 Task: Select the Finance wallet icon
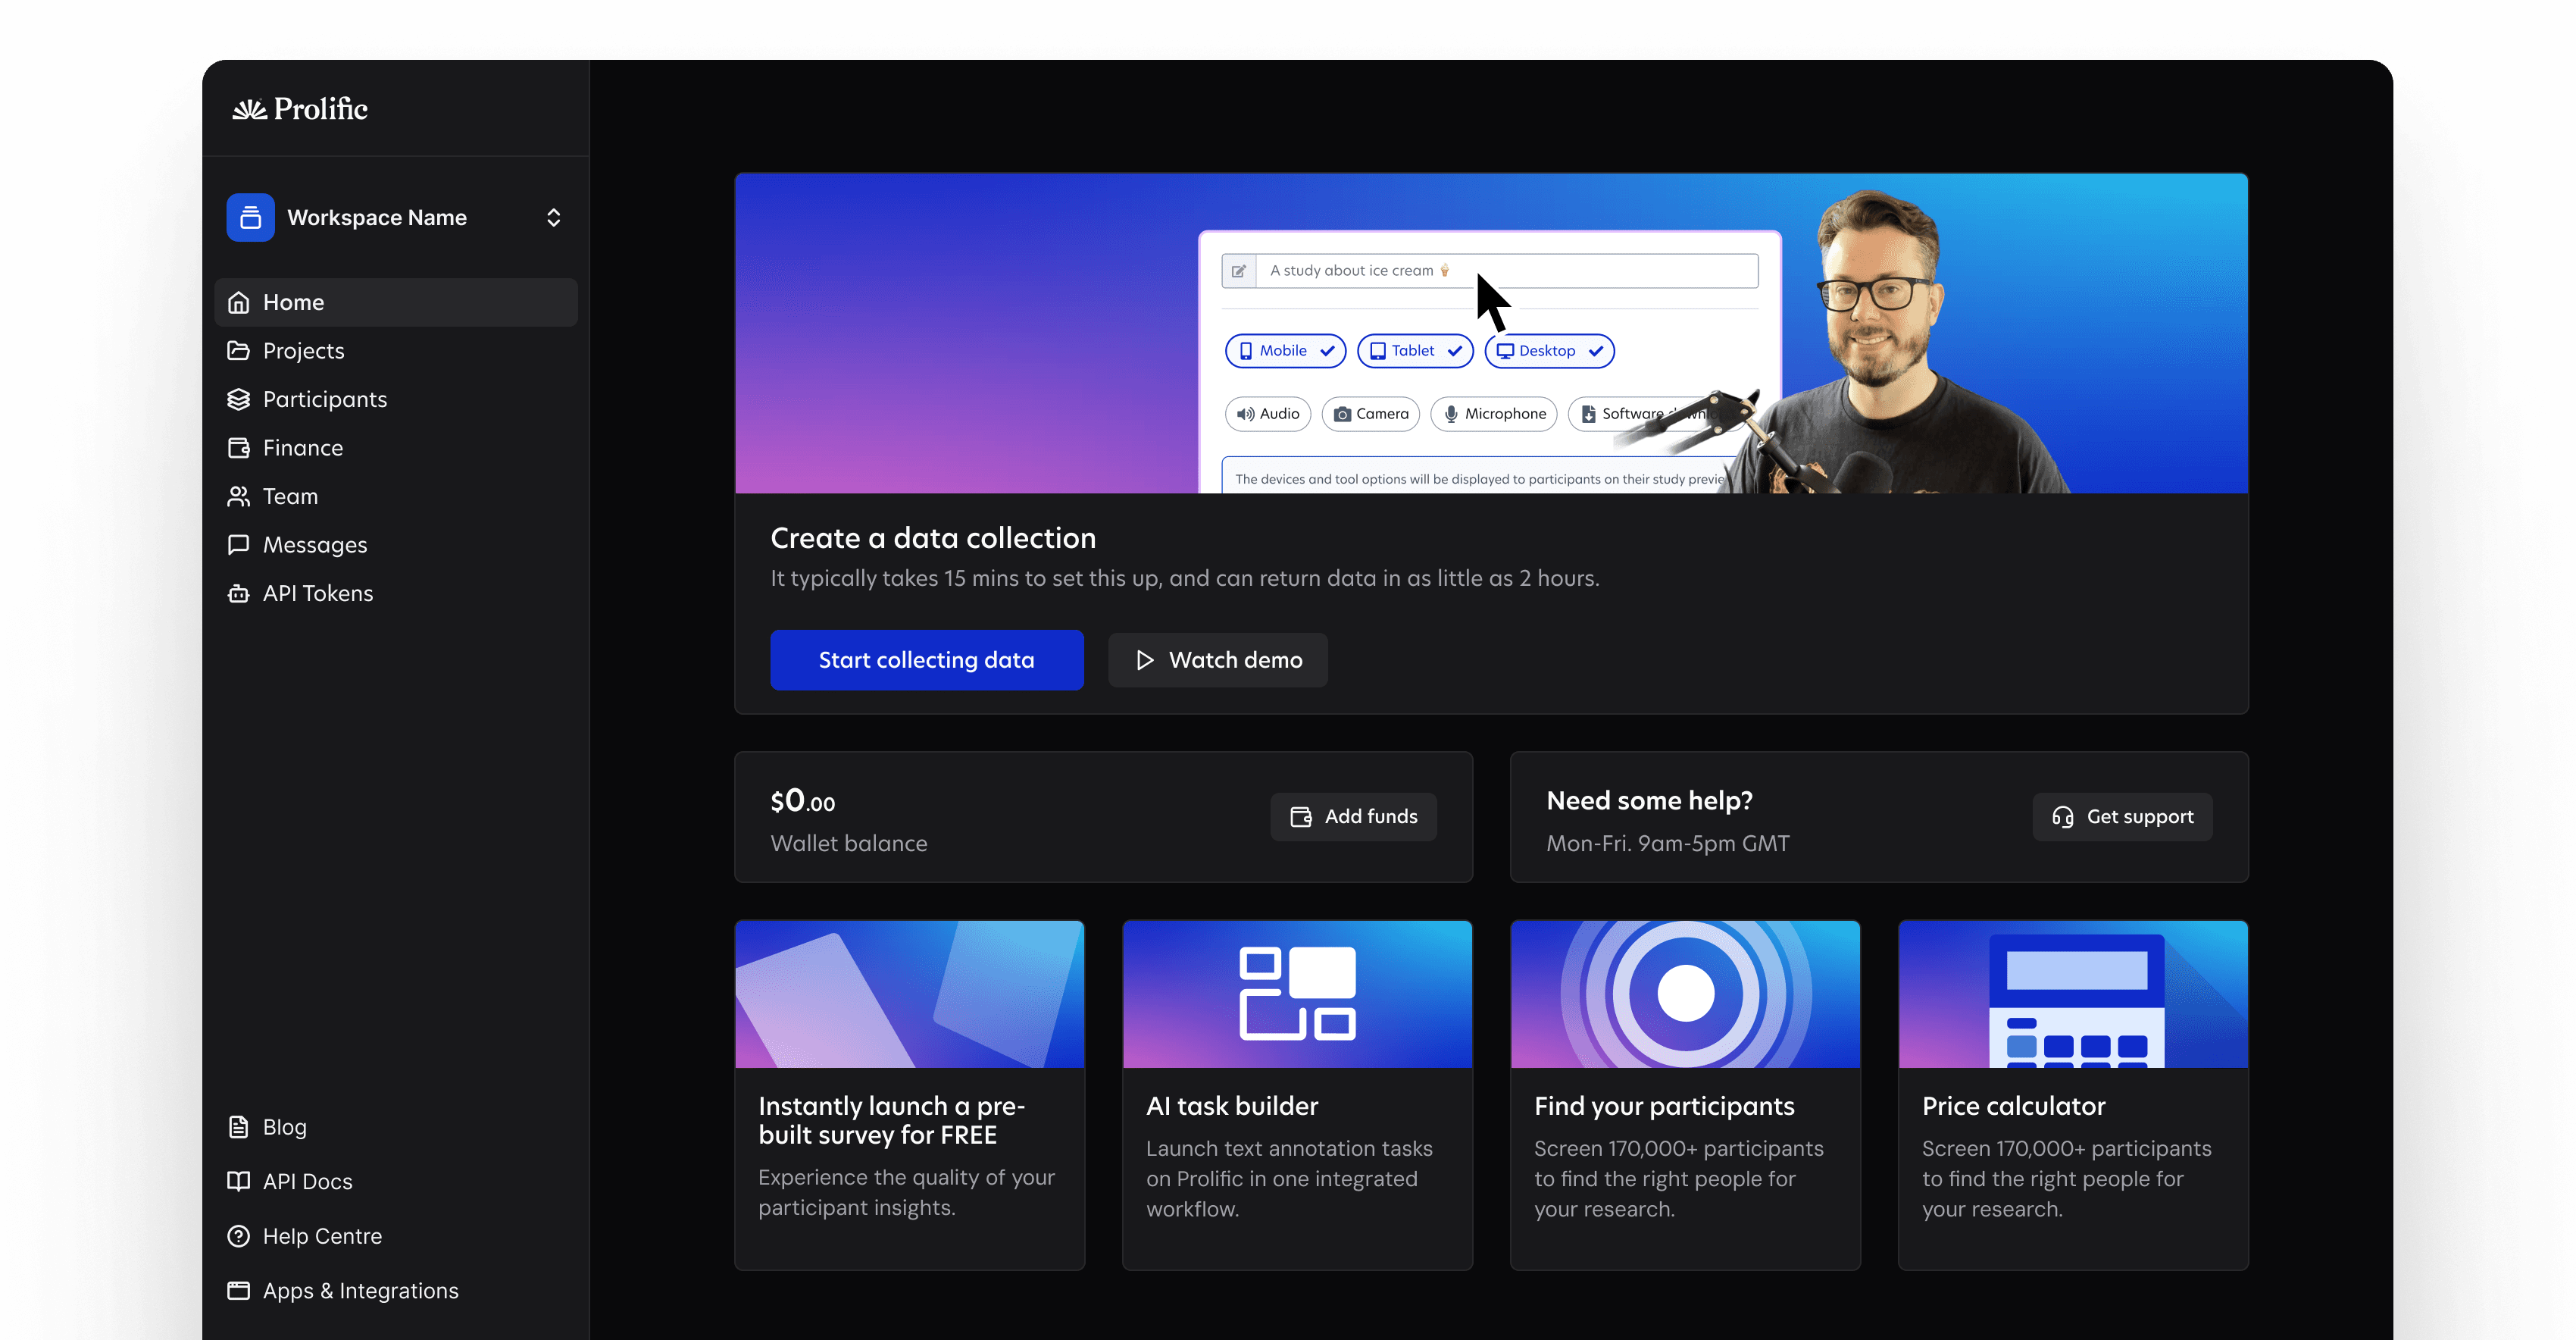point(238,447)
